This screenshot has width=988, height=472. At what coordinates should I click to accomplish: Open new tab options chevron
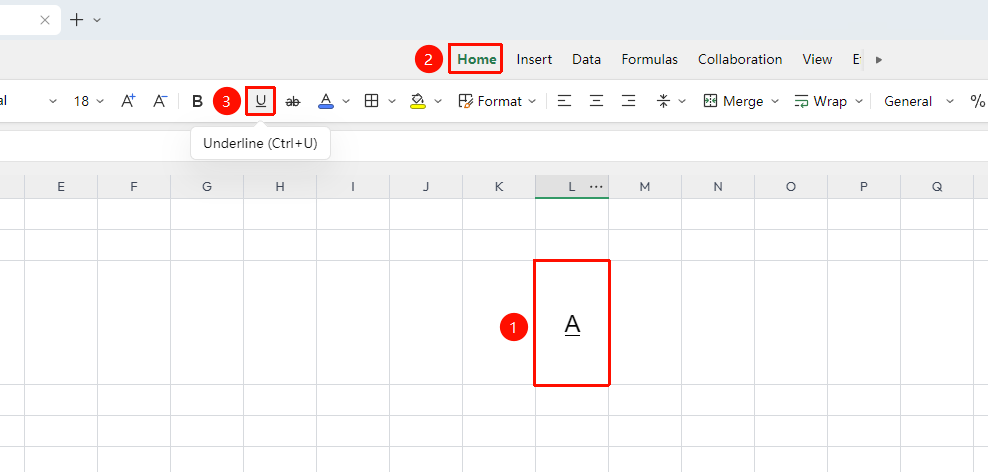[97, 20]
